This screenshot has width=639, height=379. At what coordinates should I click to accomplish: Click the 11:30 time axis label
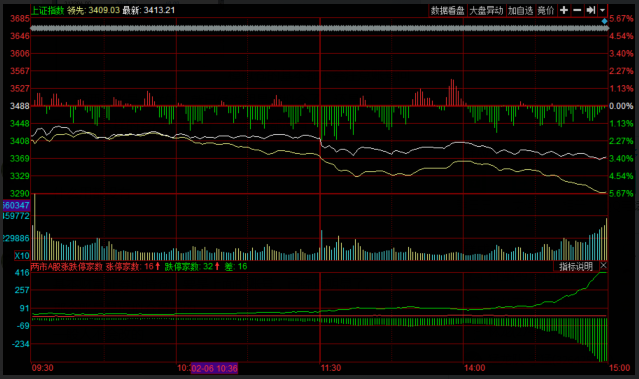point(331,368)
